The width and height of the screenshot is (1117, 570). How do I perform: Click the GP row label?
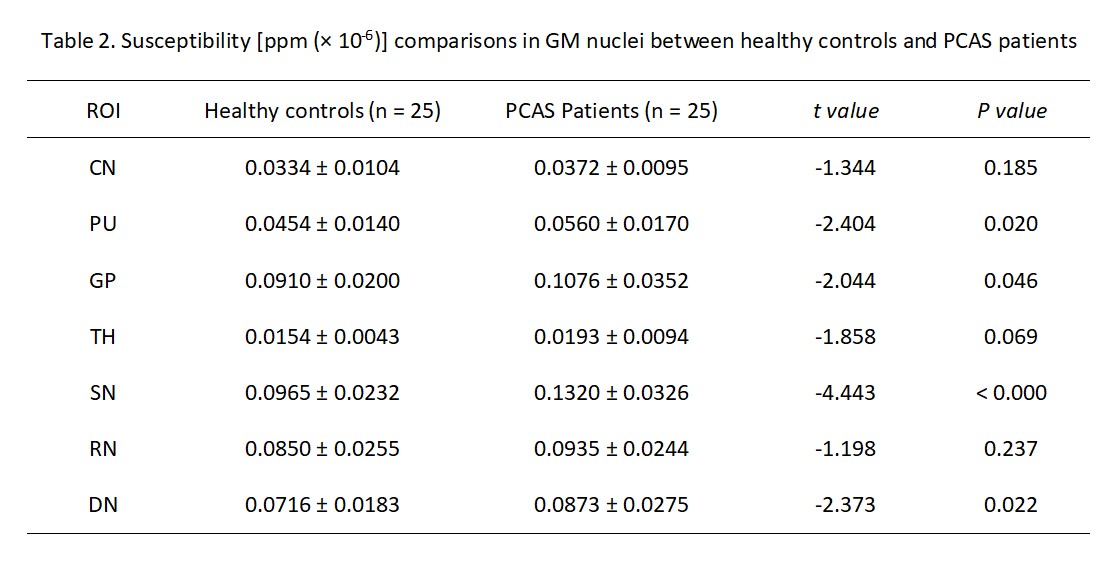tap(103, 281)
